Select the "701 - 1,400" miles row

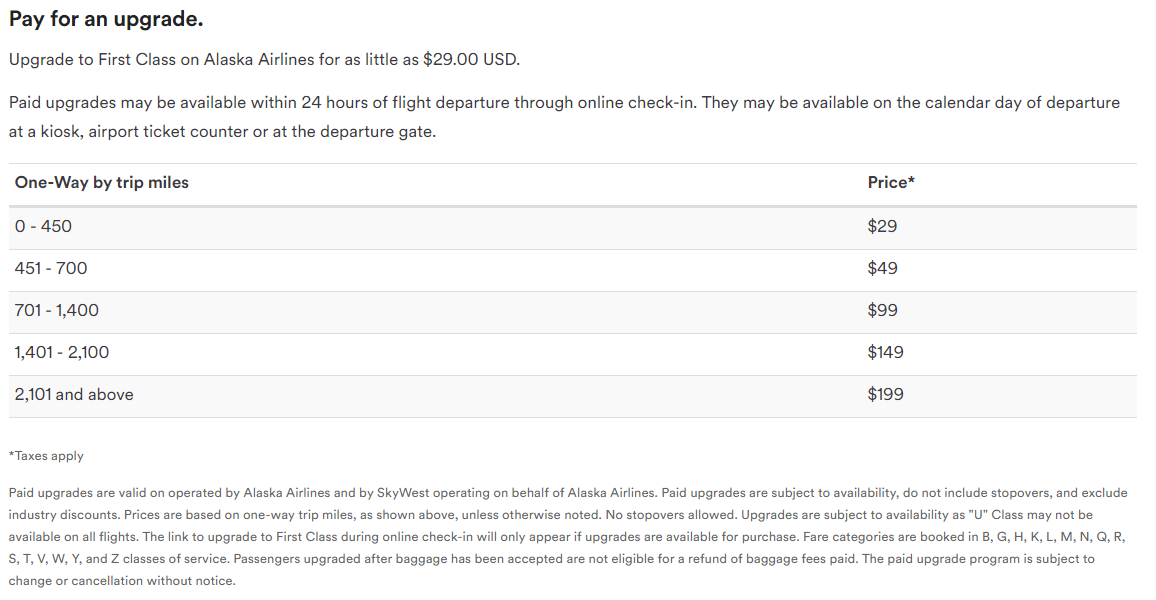(57, 311)
